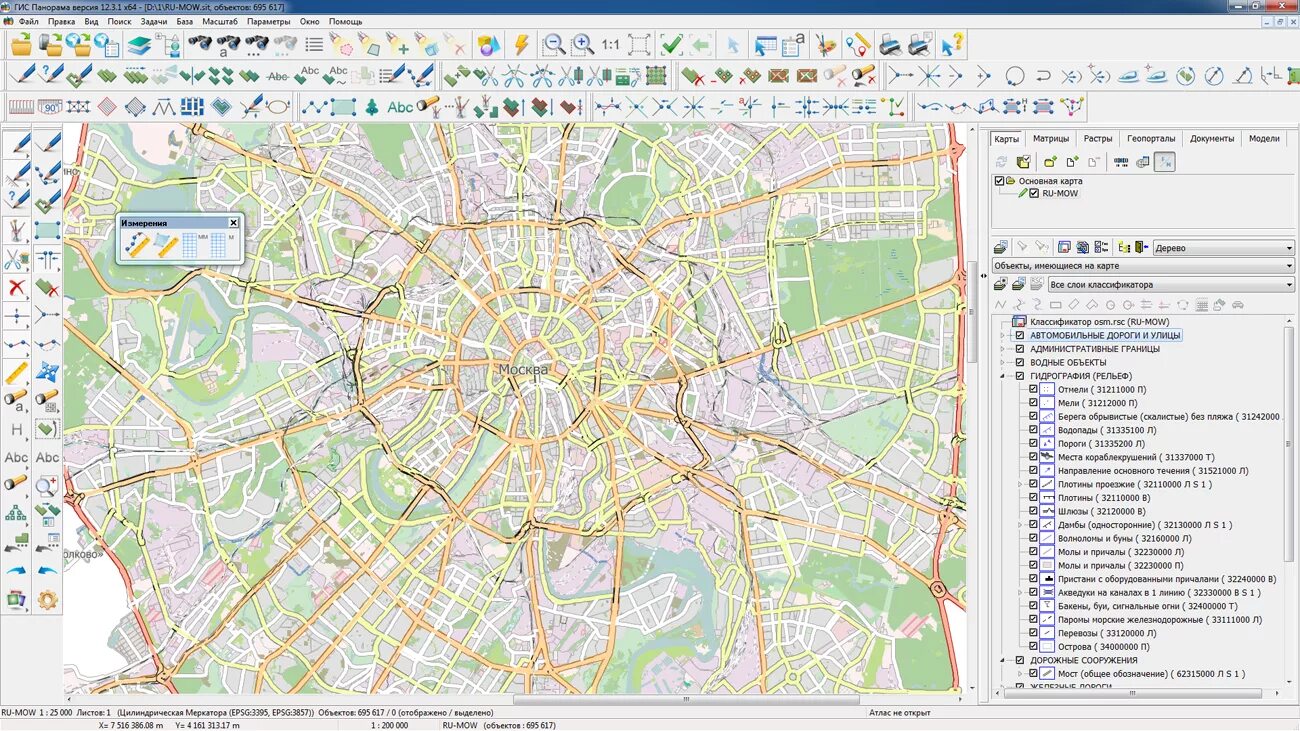Uncheck ВОДНЫЕ ОБЪЕКТЫ checkbox

pos(1020,362)
